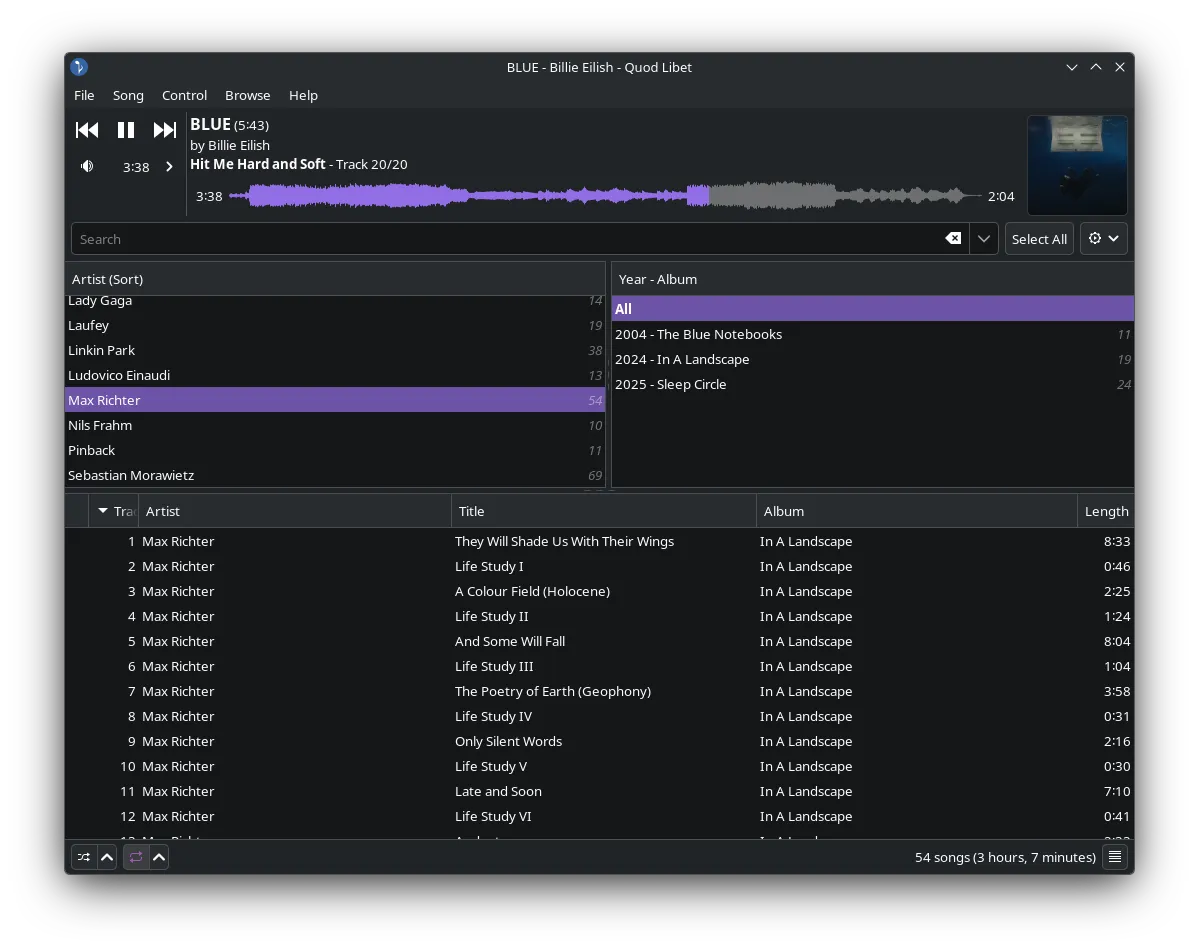Clear the search text with the backspace icon

pyautogui.click(x=953, y=239)
